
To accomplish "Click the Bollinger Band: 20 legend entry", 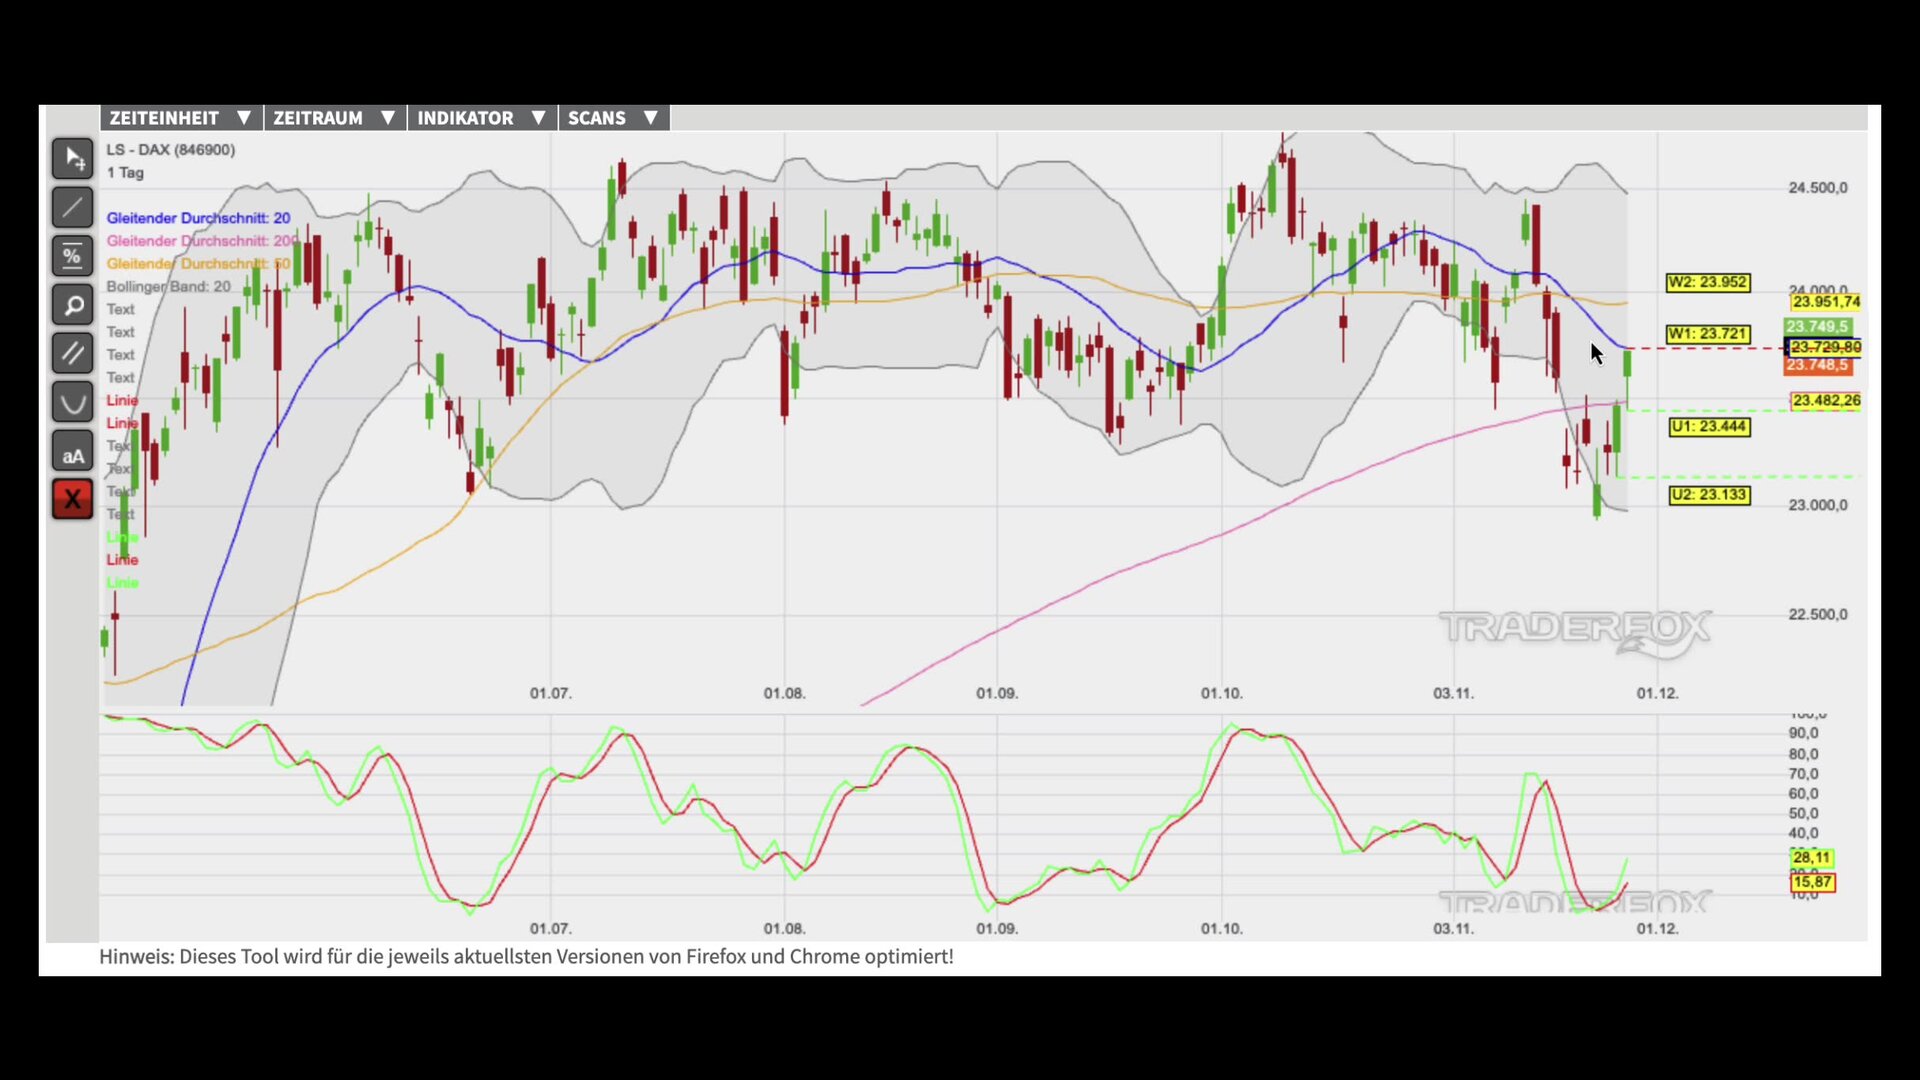I will coord(168,287).
